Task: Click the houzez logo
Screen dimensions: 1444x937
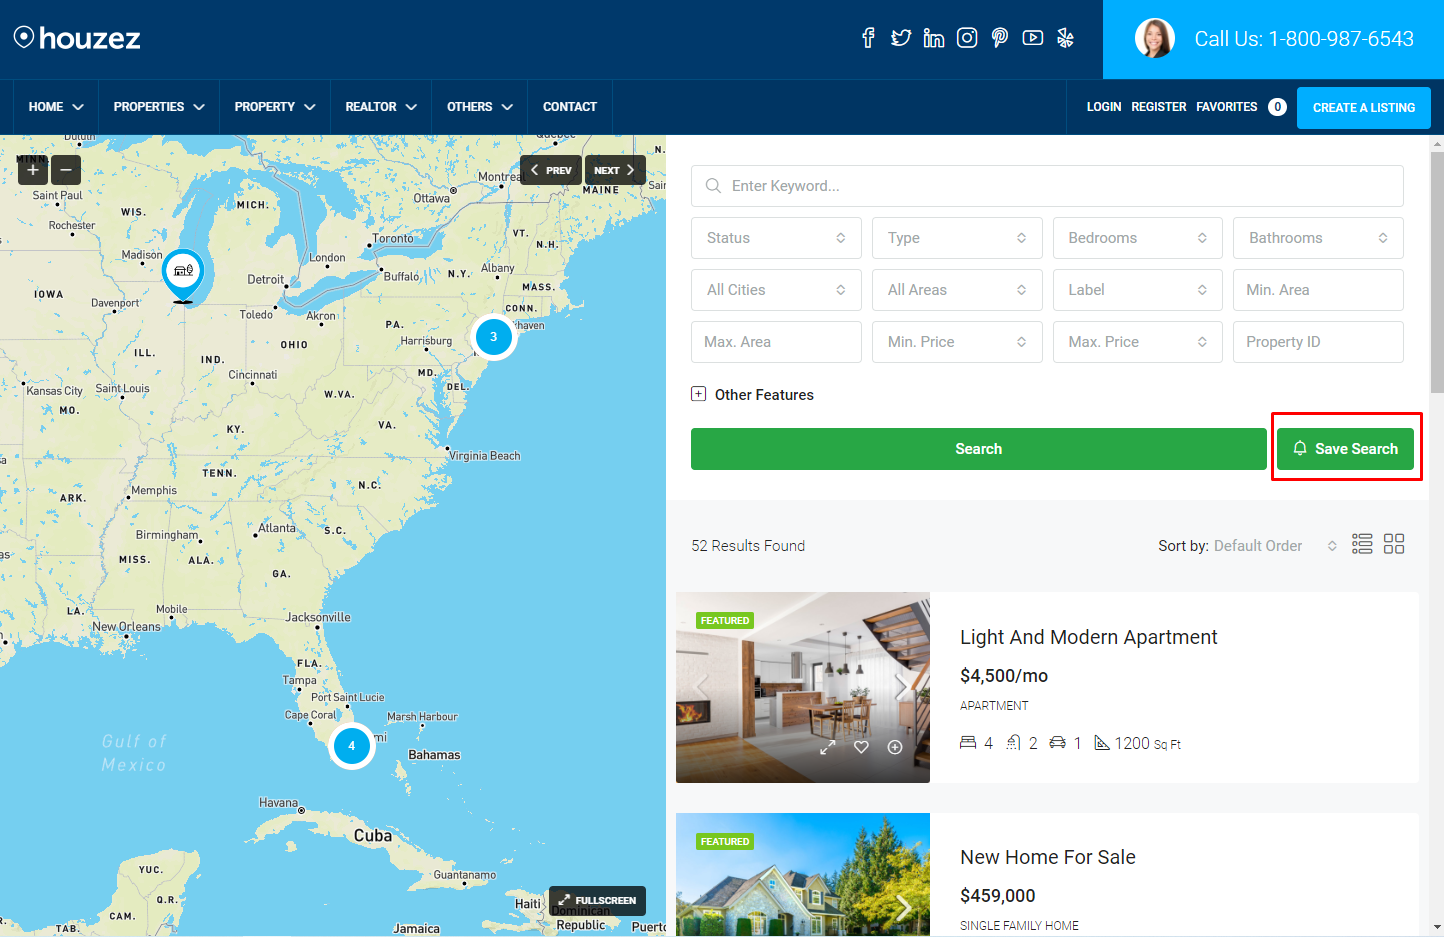Action: (77, 38)
